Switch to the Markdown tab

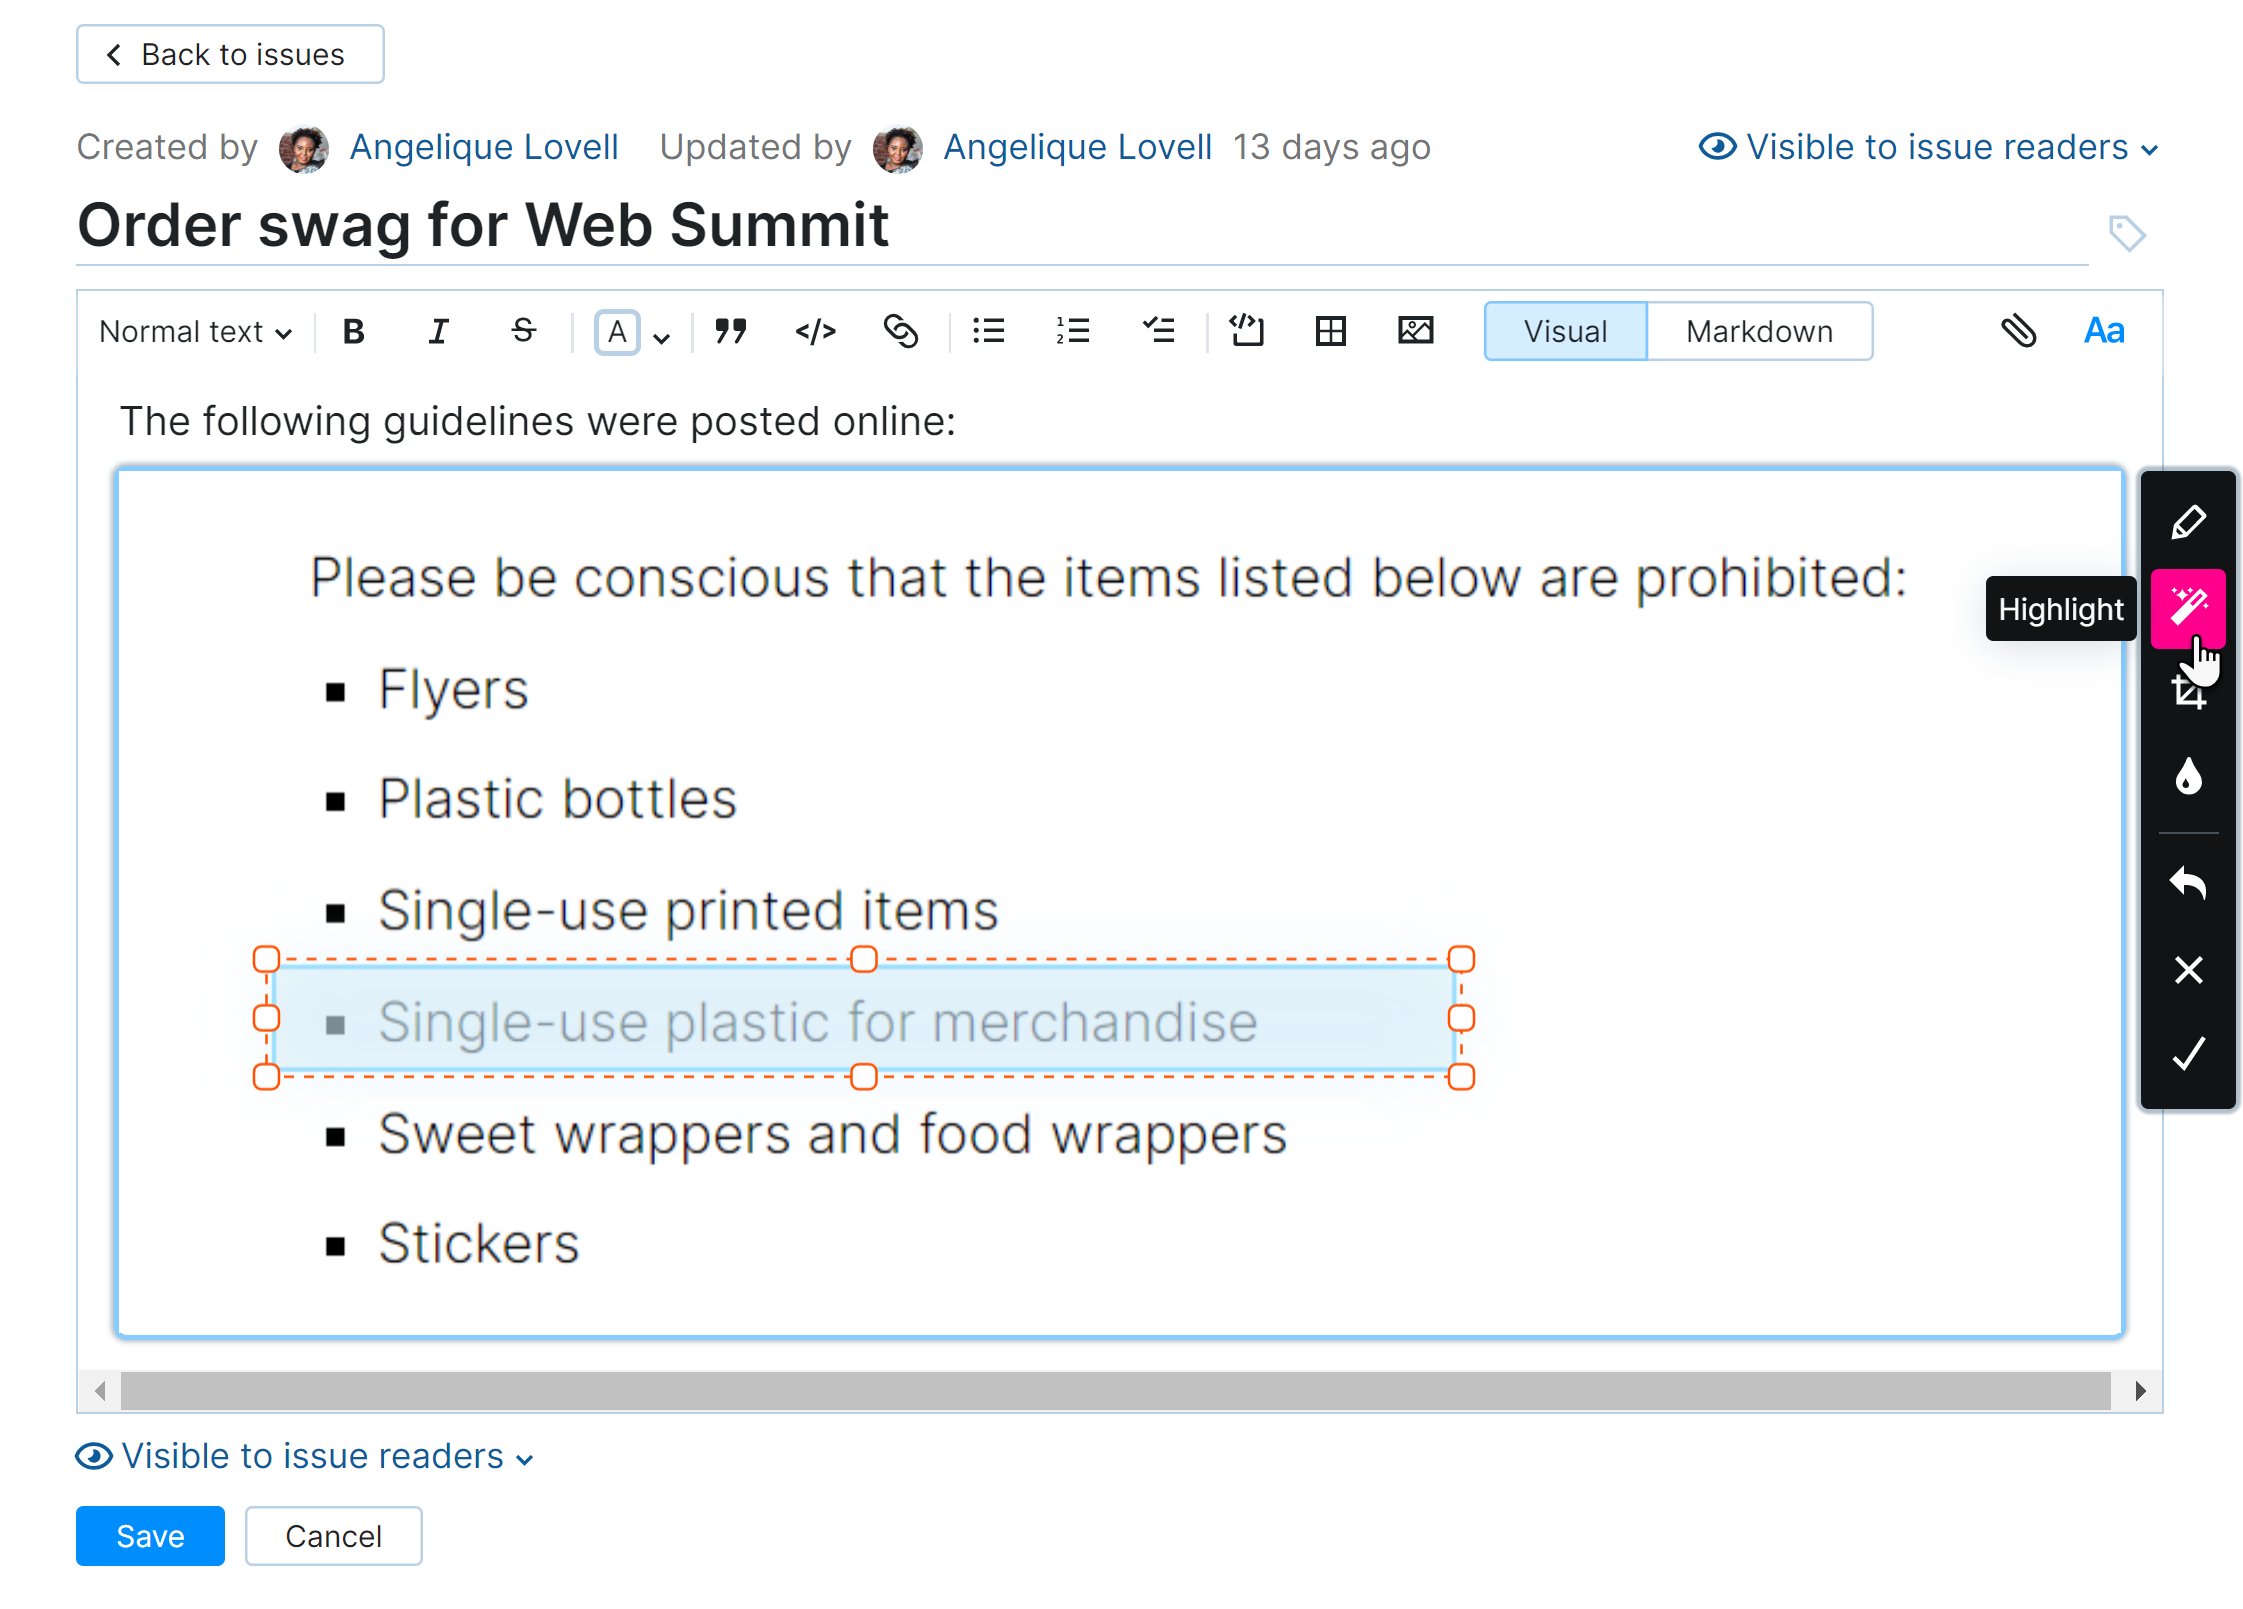[1759, 331]
